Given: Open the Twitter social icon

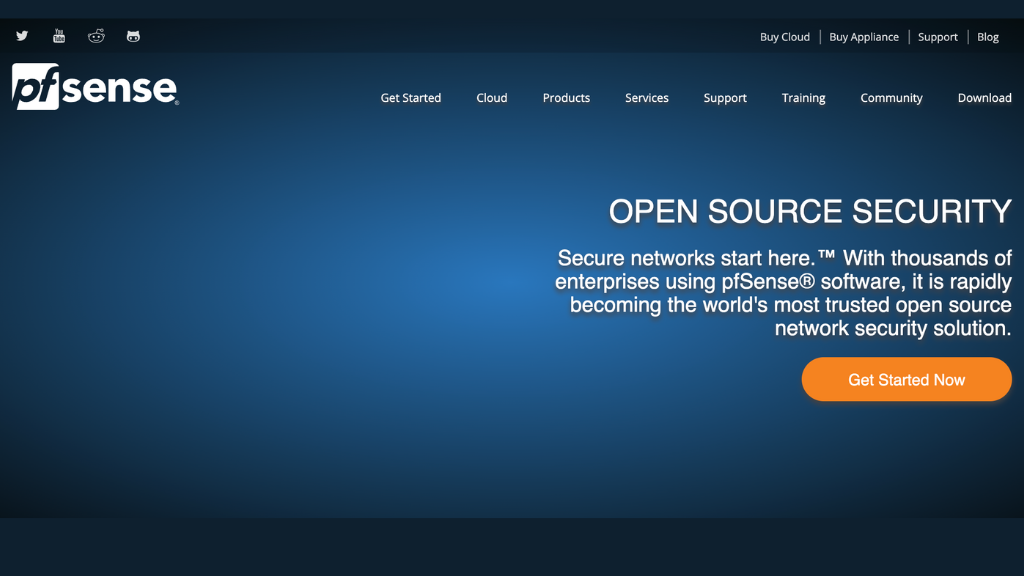Looking at the screenshot, I should pyautogui.click(x=22, y=36).
